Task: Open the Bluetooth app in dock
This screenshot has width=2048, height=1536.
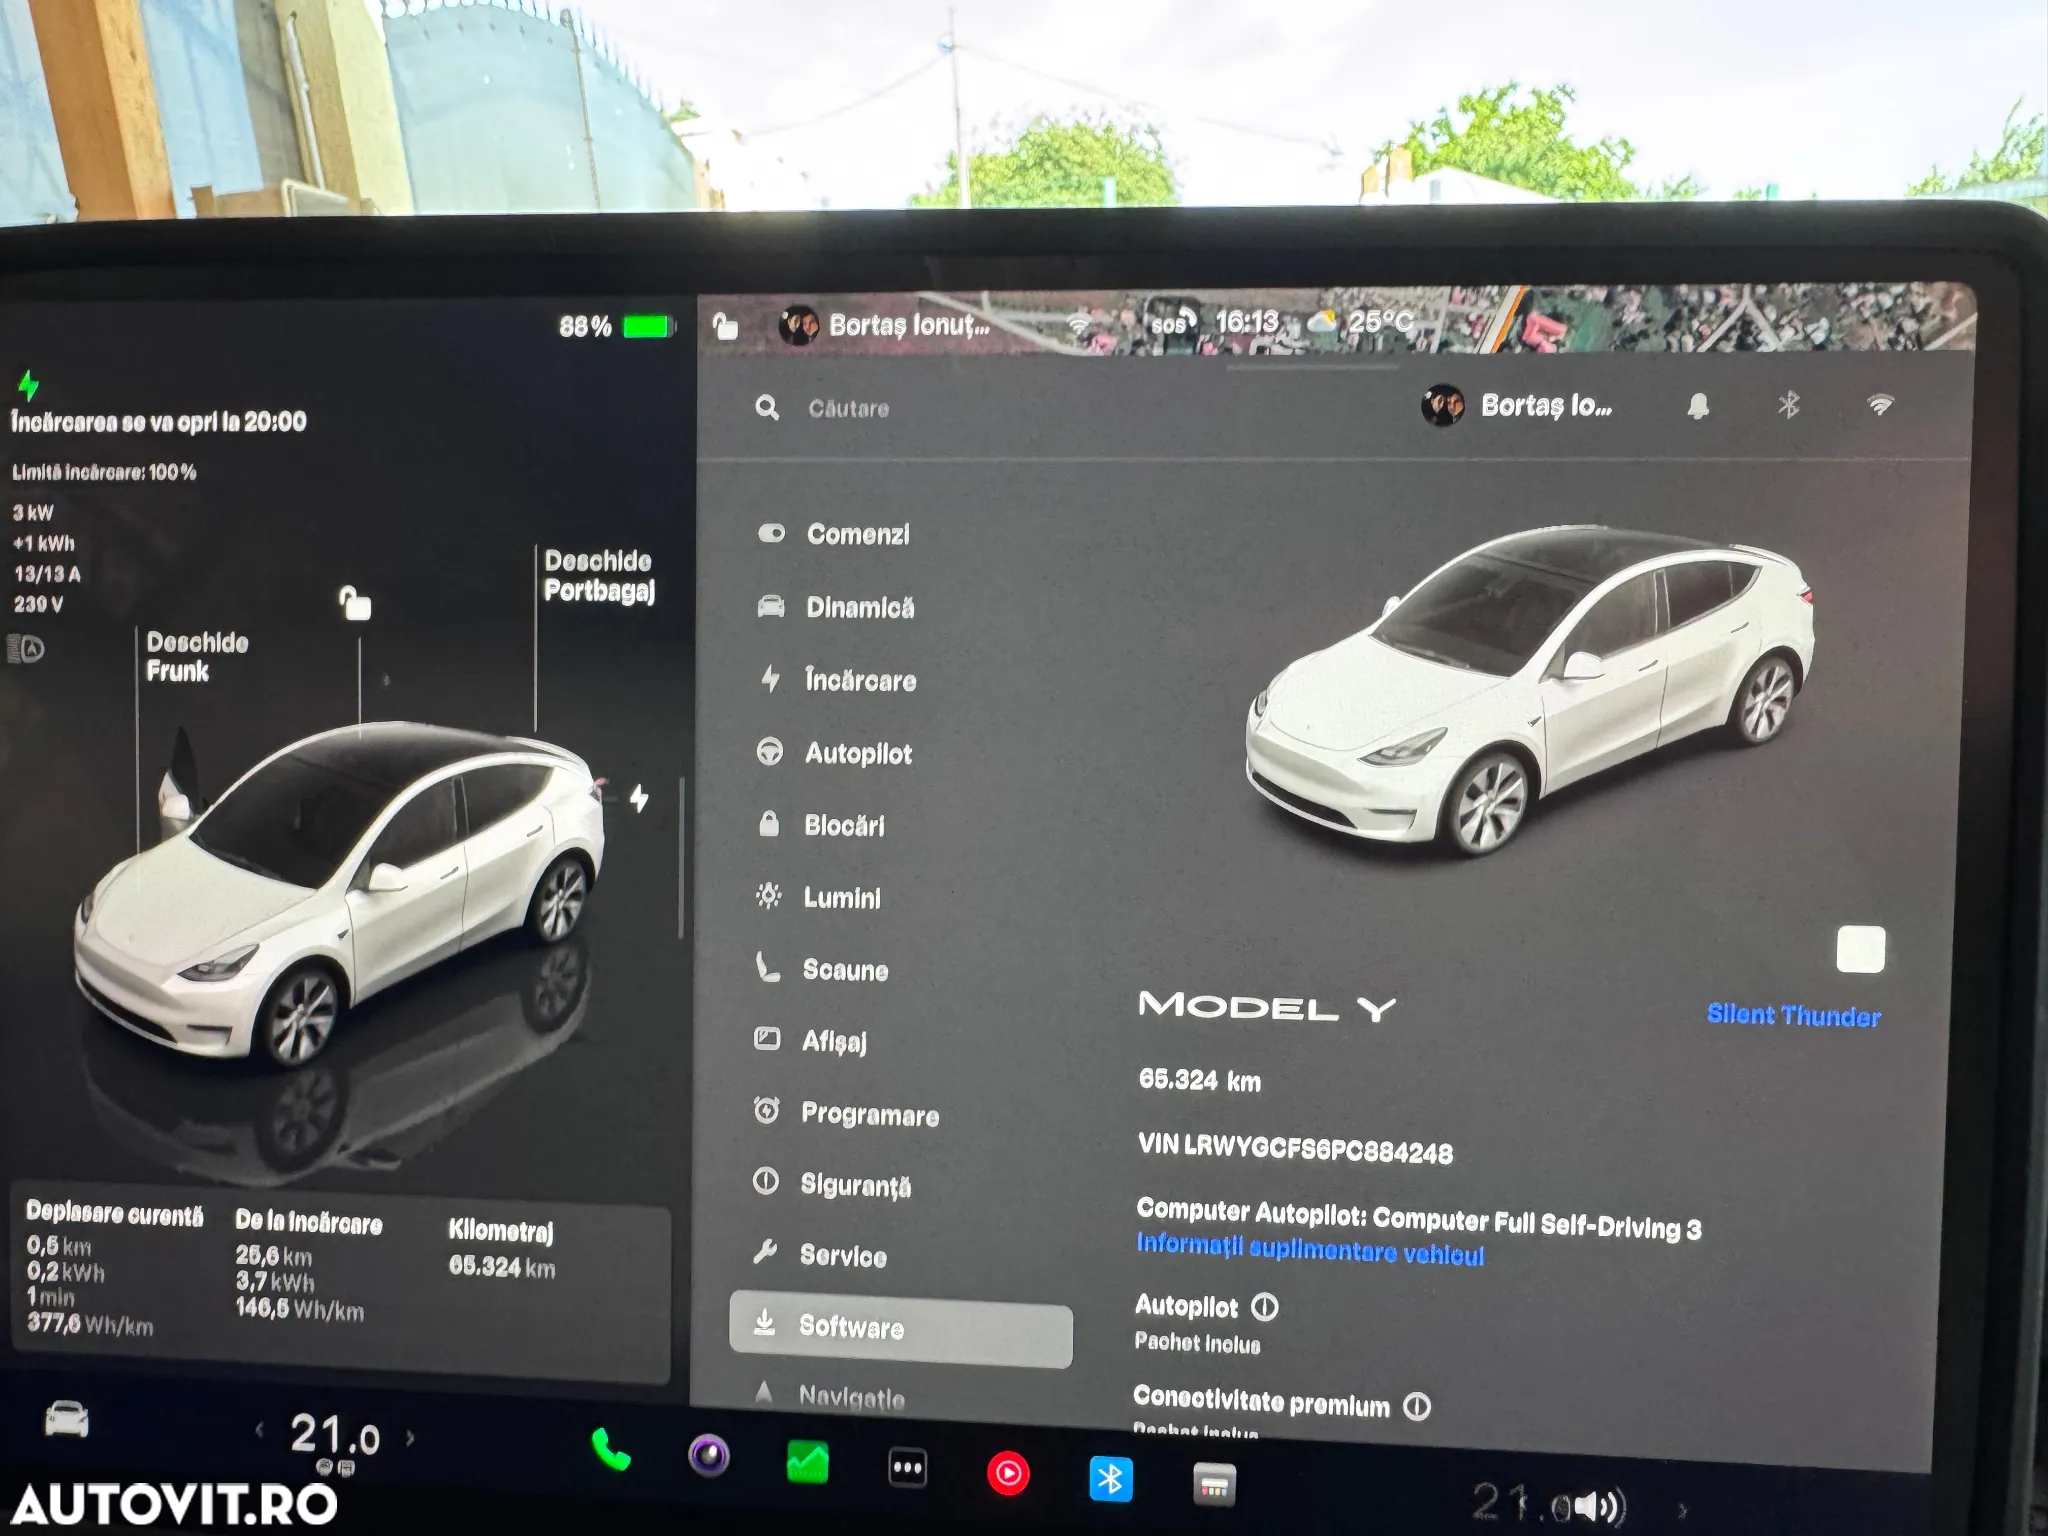Action: [1110, 1479]
